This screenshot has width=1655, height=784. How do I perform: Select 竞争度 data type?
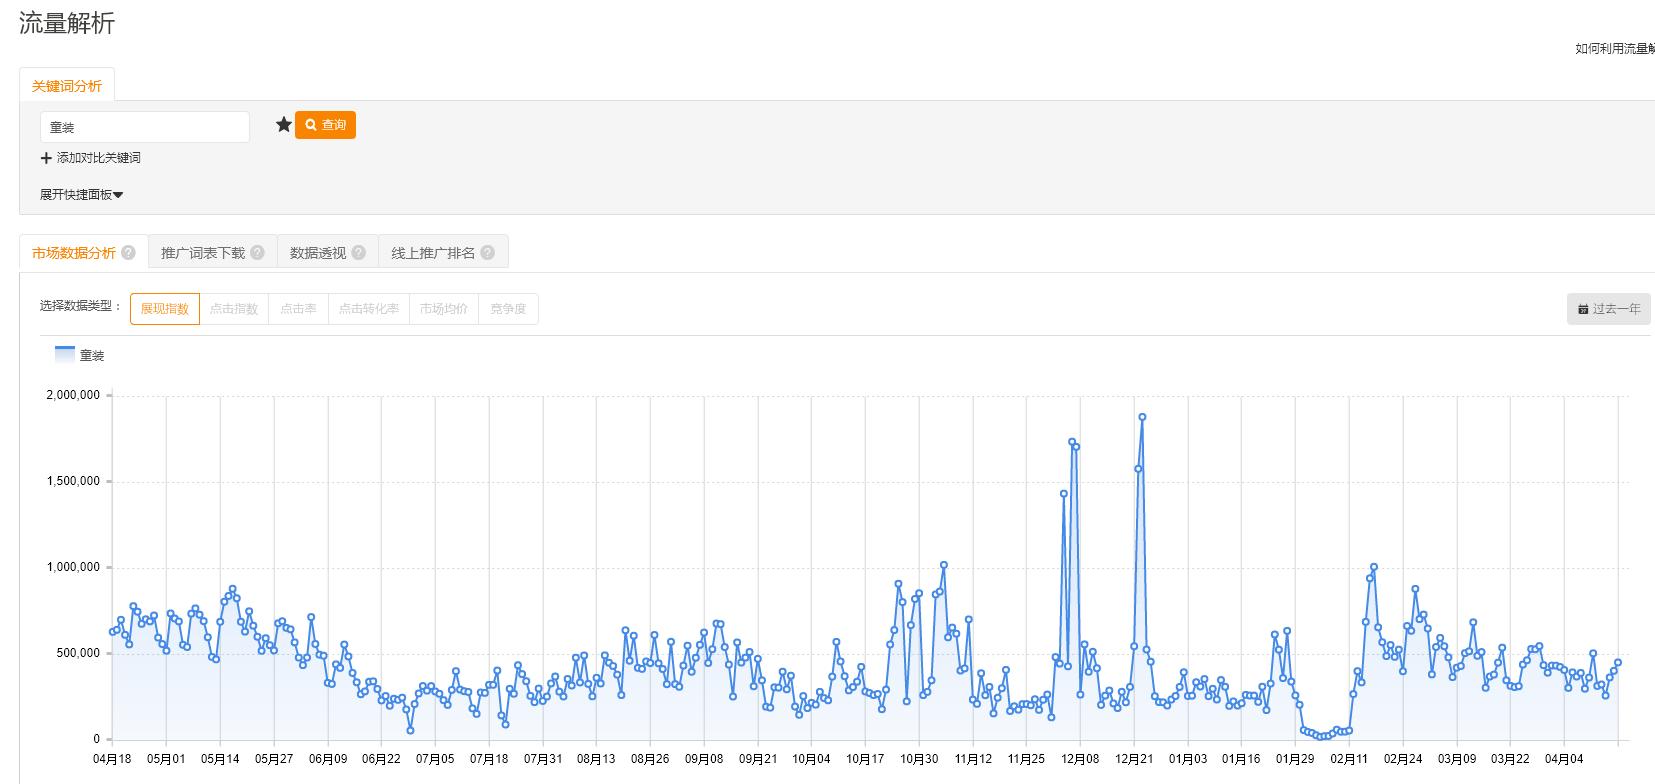508,309
